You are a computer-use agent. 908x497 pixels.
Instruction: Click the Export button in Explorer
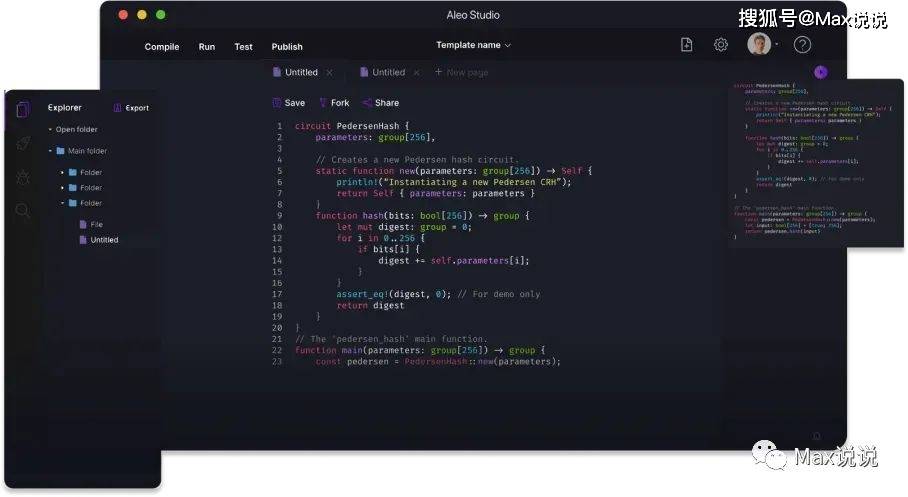click(x=131, y=108)
